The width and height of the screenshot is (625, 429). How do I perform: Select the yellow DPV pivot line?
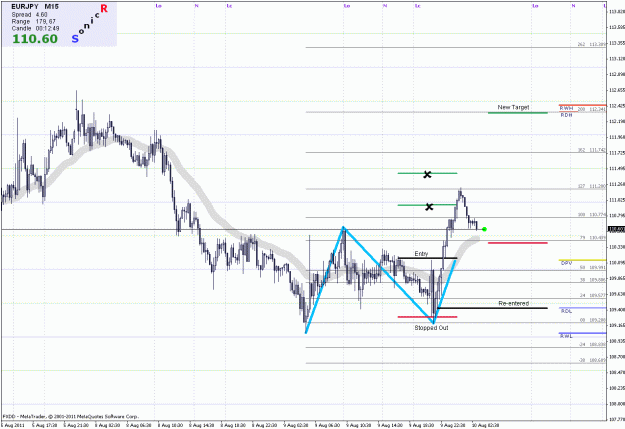coord(582,260)
